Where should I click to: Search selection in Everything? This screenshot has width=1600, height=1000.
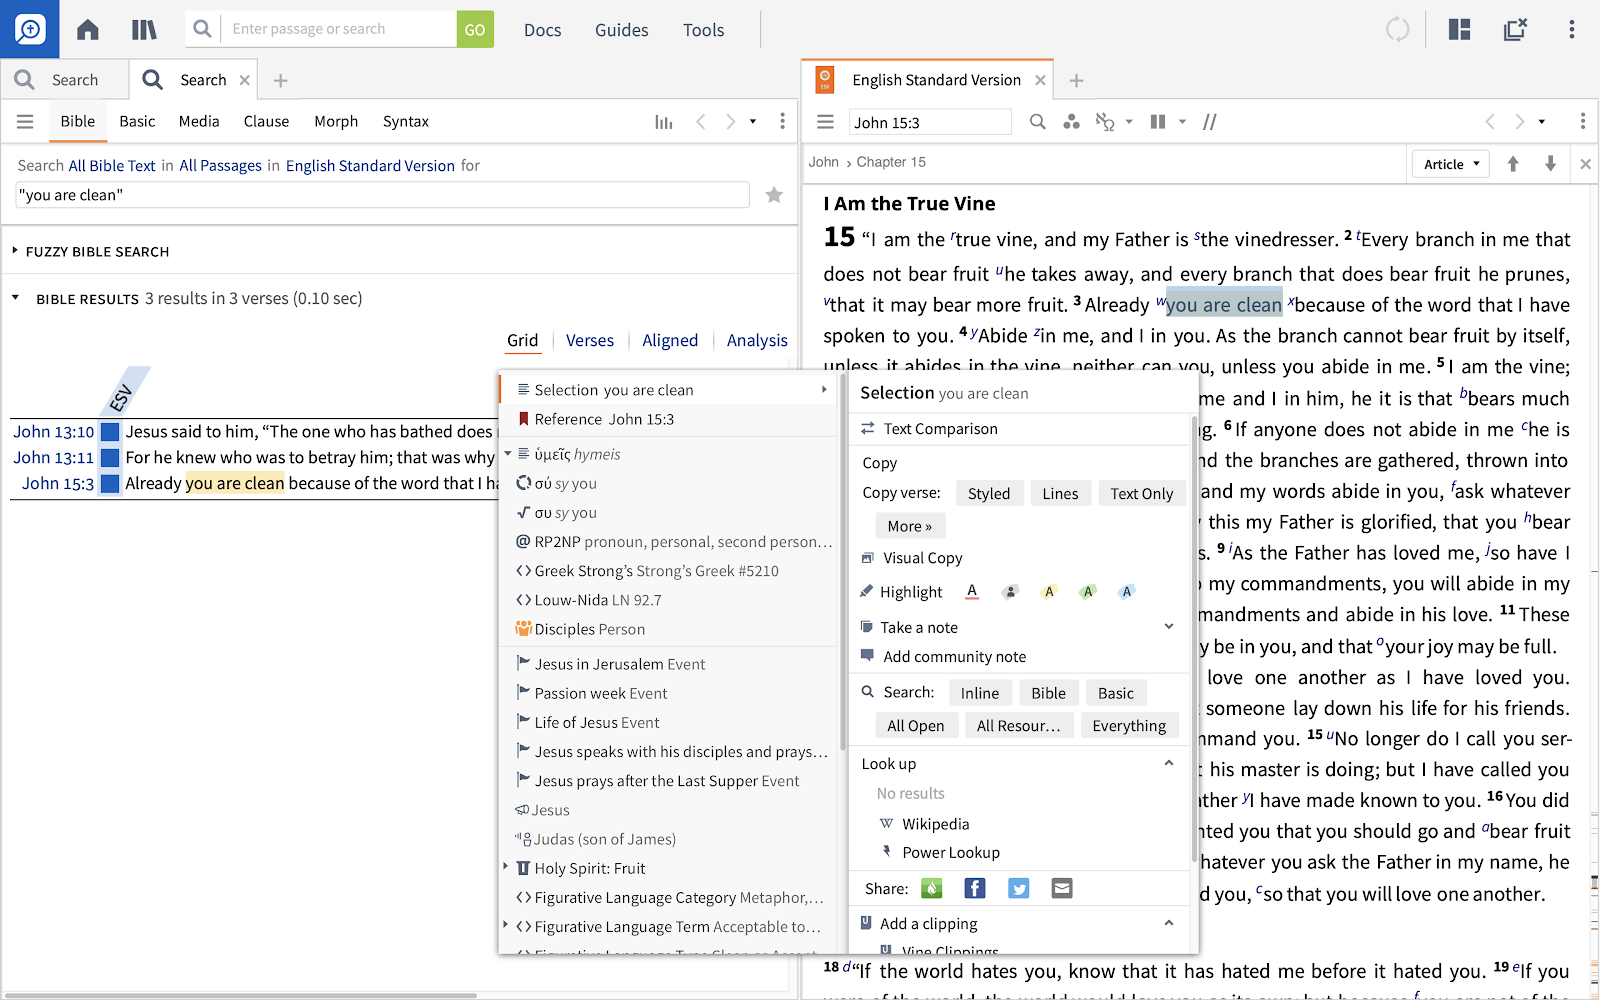coord(1129,725)
